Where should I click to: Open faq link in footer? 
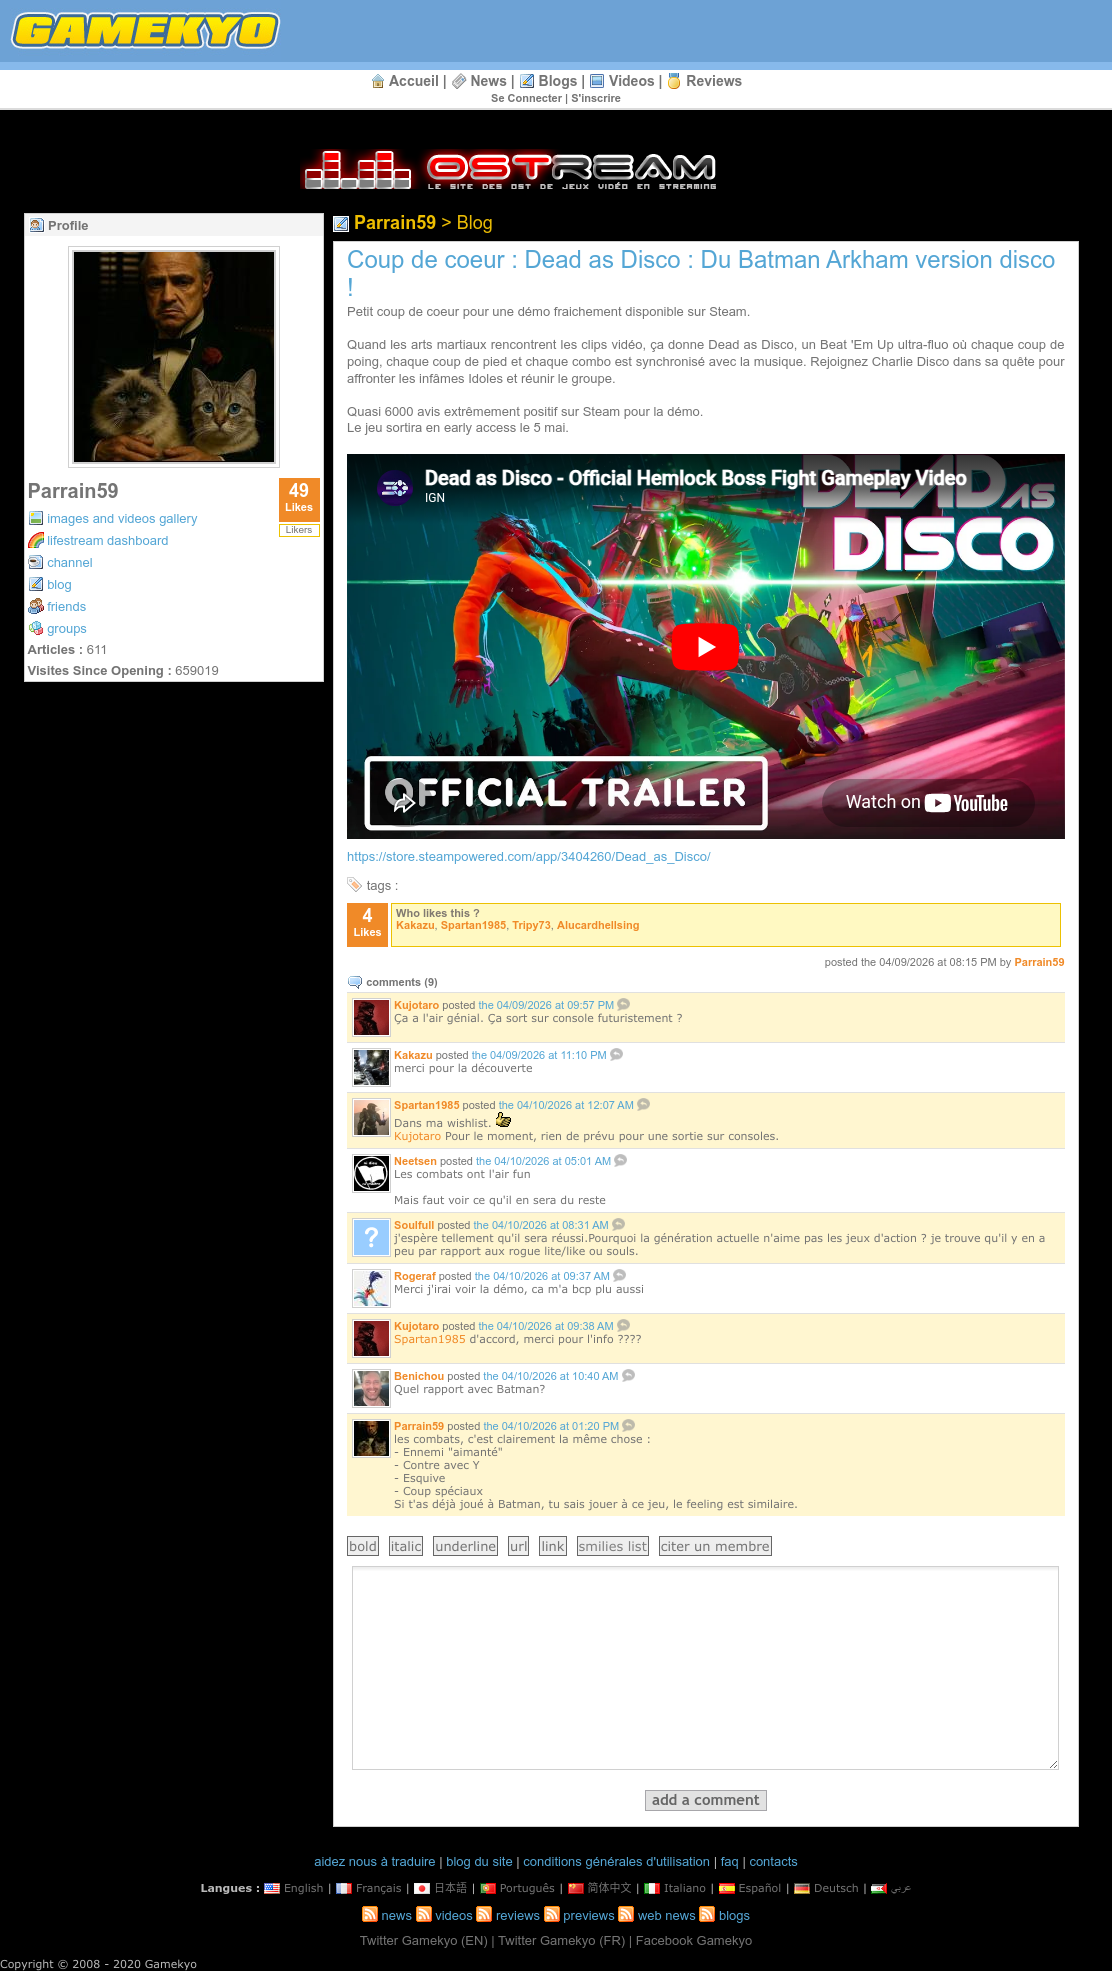(729, 1862)
